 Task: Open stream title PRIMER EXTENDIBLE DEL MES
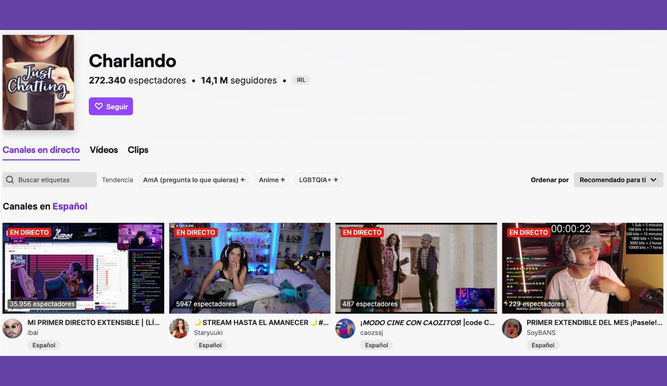pos(594,323)
